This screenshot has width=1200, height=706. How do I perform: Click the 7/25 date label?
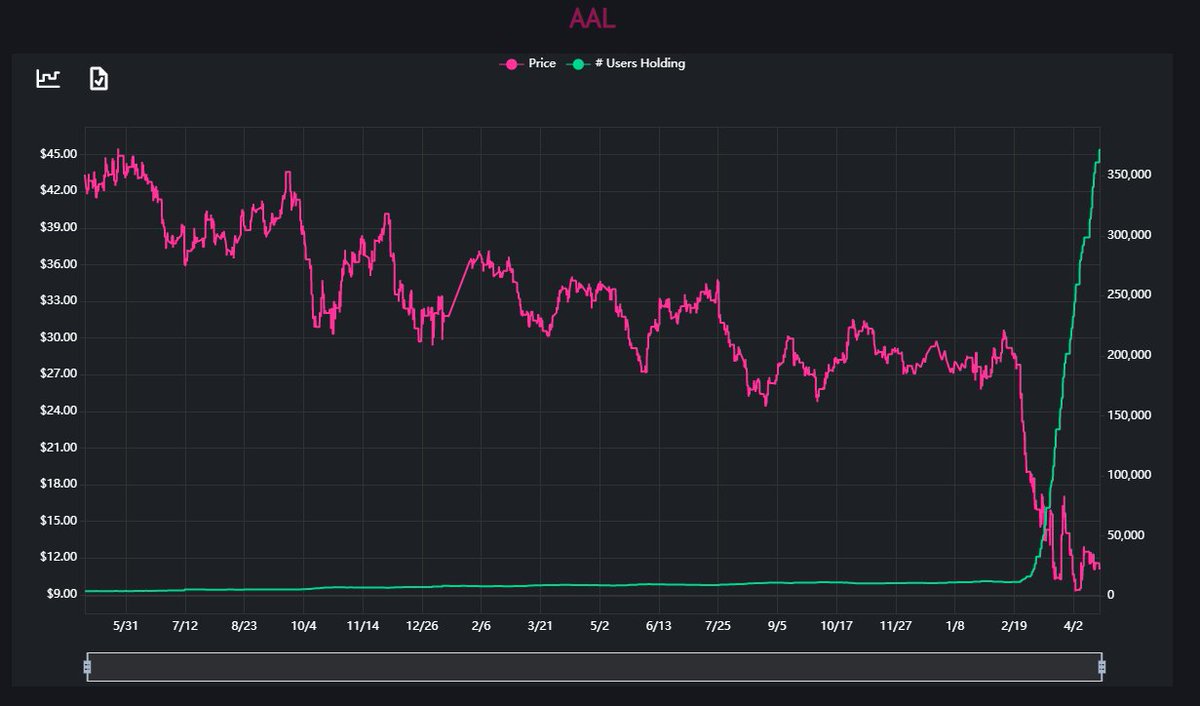point(718,626)
